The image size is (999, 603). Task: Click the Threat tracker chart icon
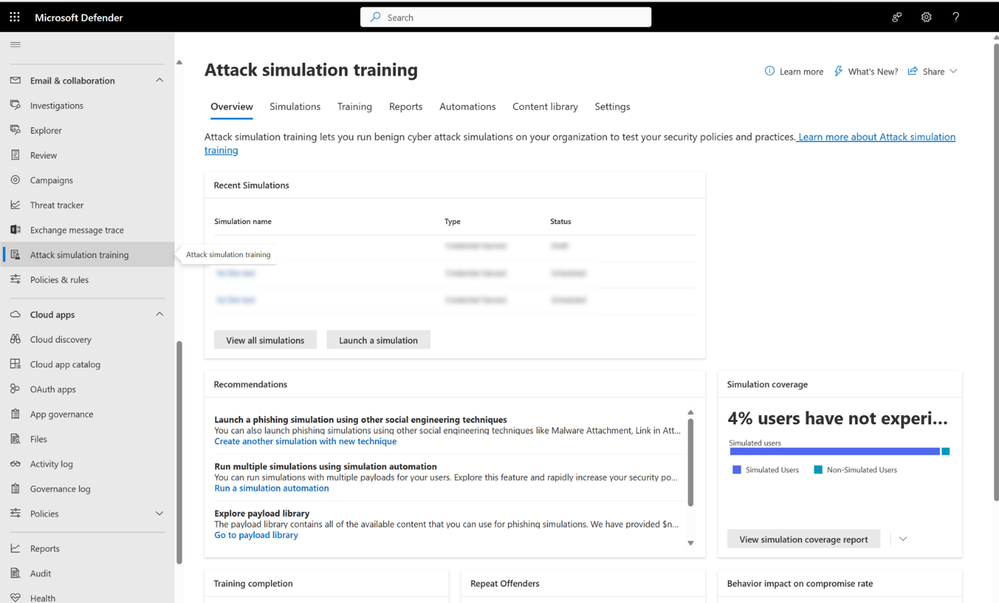point(15,205)
